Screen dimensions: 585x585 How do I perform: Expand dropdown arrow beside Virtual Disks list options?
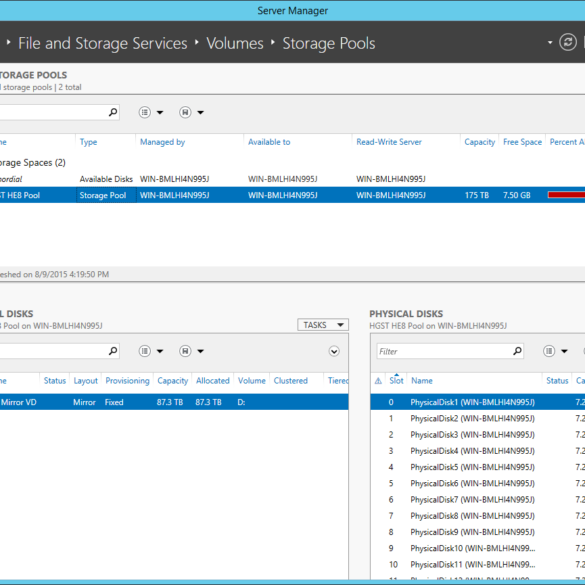pyautogui.click(x=160, y=351)
